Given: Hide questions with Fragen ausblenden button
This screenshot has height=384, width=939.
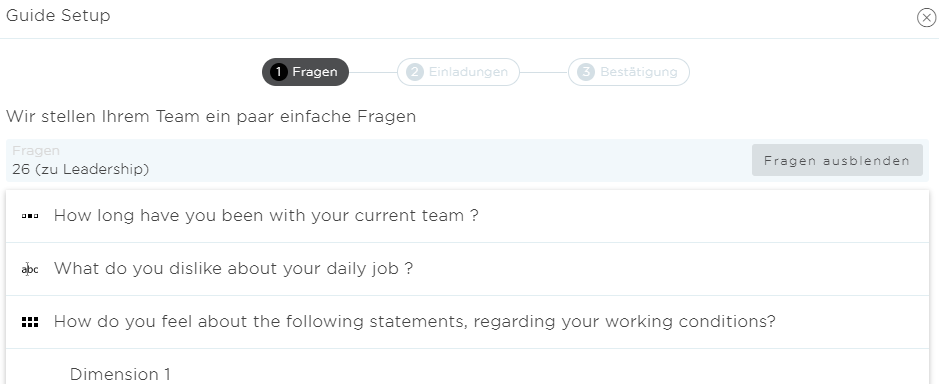Looking at the screenshot, I should 837,161.
